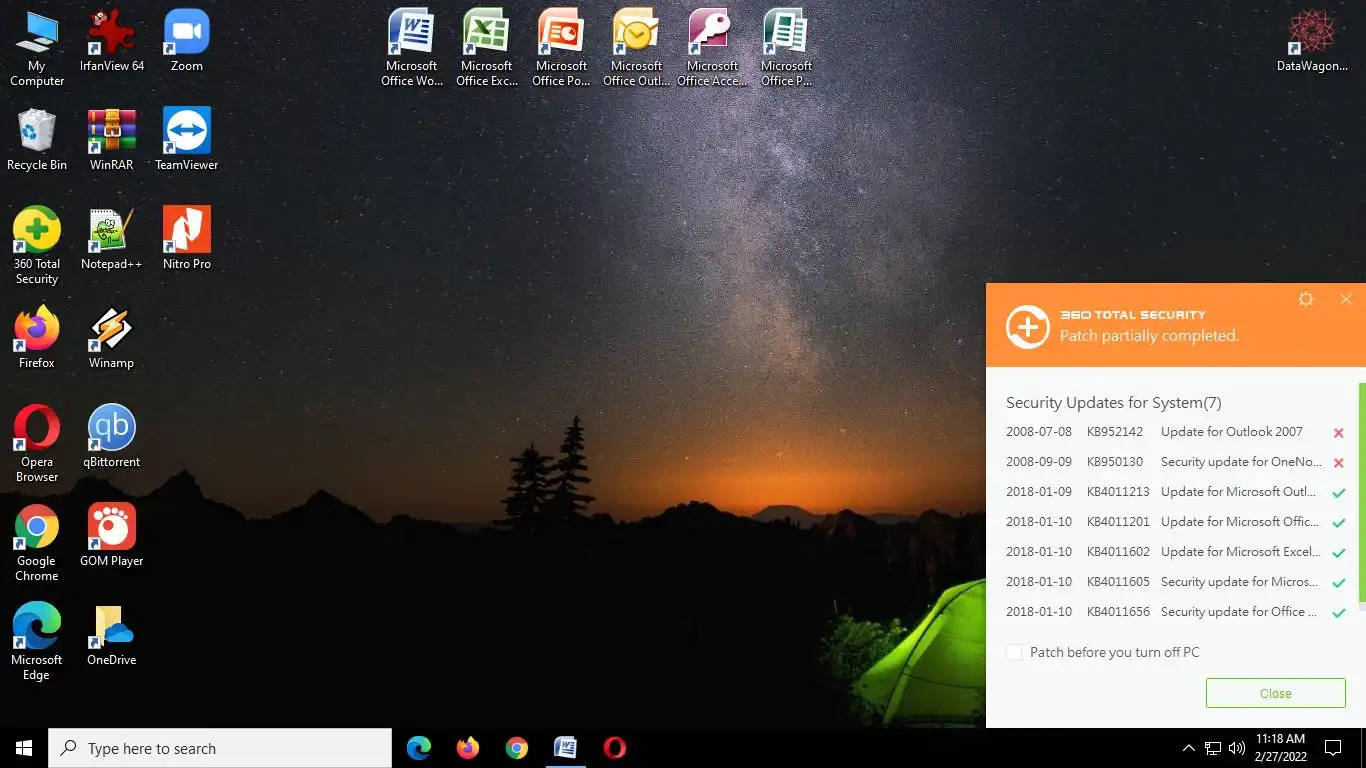Screen dimensions: 1366x768
Task: Click the qBittorrent shortcut
Action: coord(112,436)
